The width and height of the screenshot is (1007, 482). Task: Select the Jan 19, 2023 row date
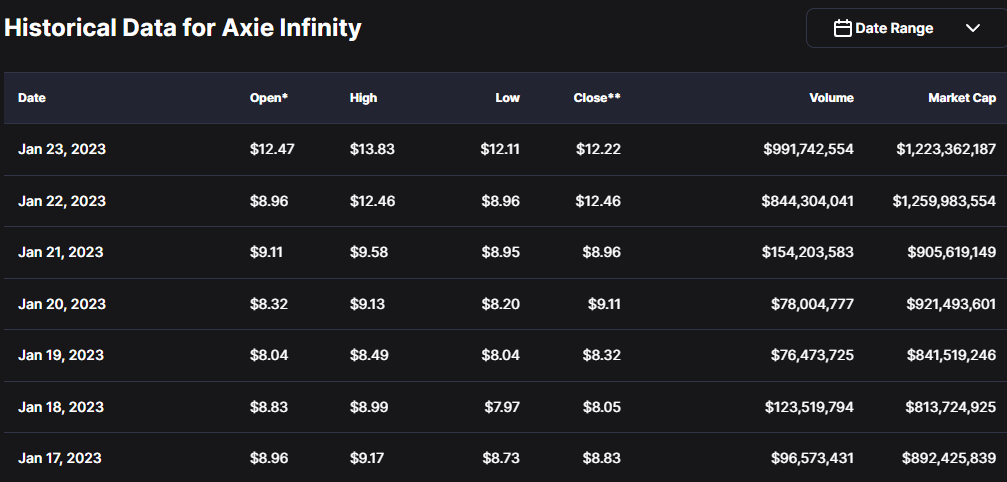pyautogui.click(x=61, y=355)
